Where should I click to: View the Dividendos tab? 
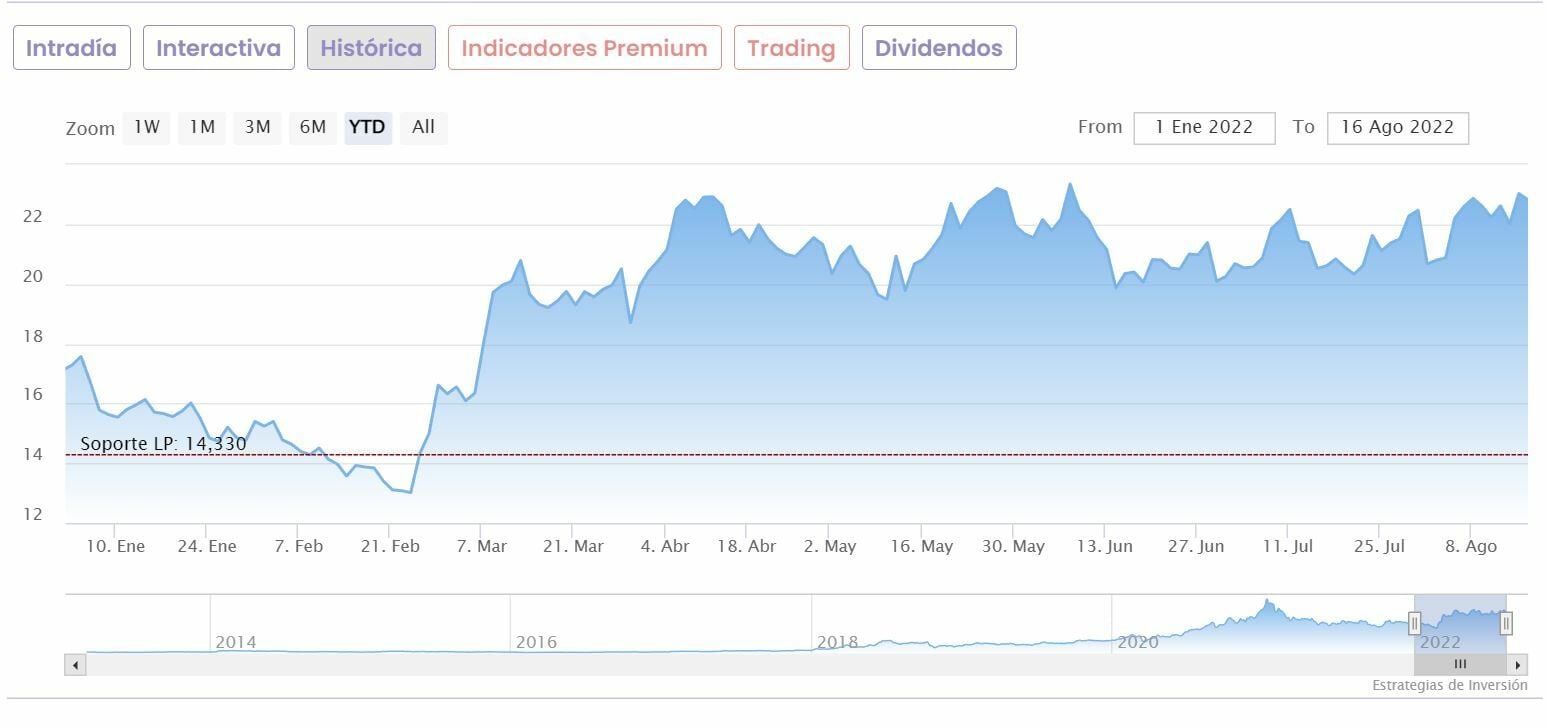(939, 48)
